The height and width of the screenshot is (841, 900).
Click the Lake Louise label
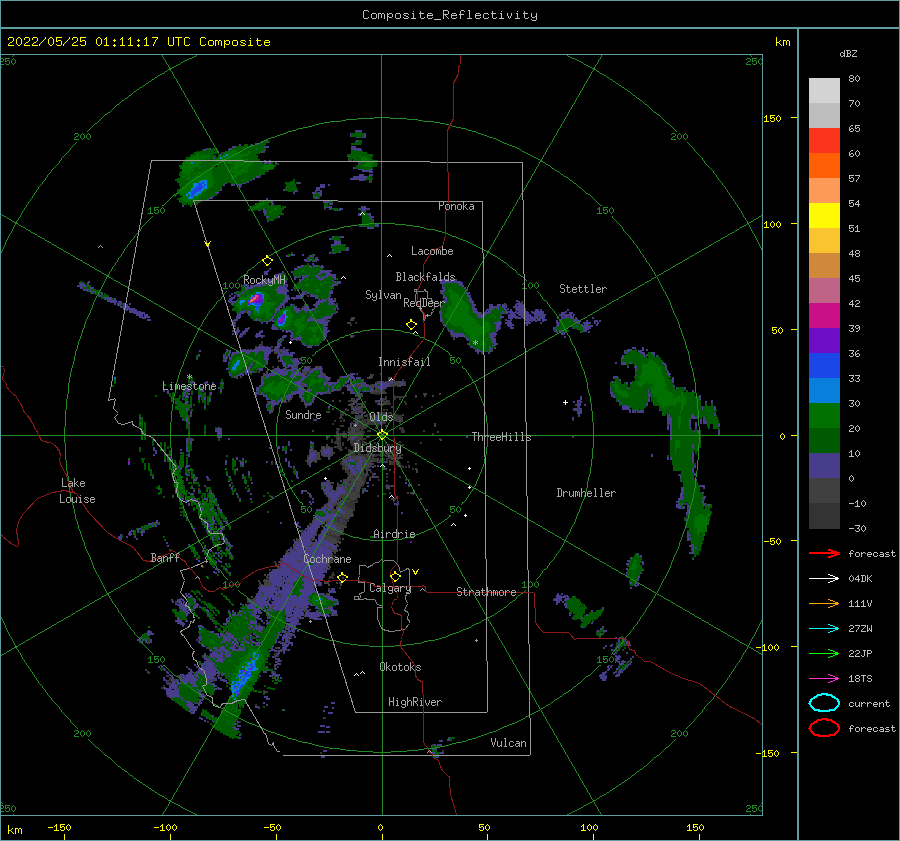coord(78,491)
